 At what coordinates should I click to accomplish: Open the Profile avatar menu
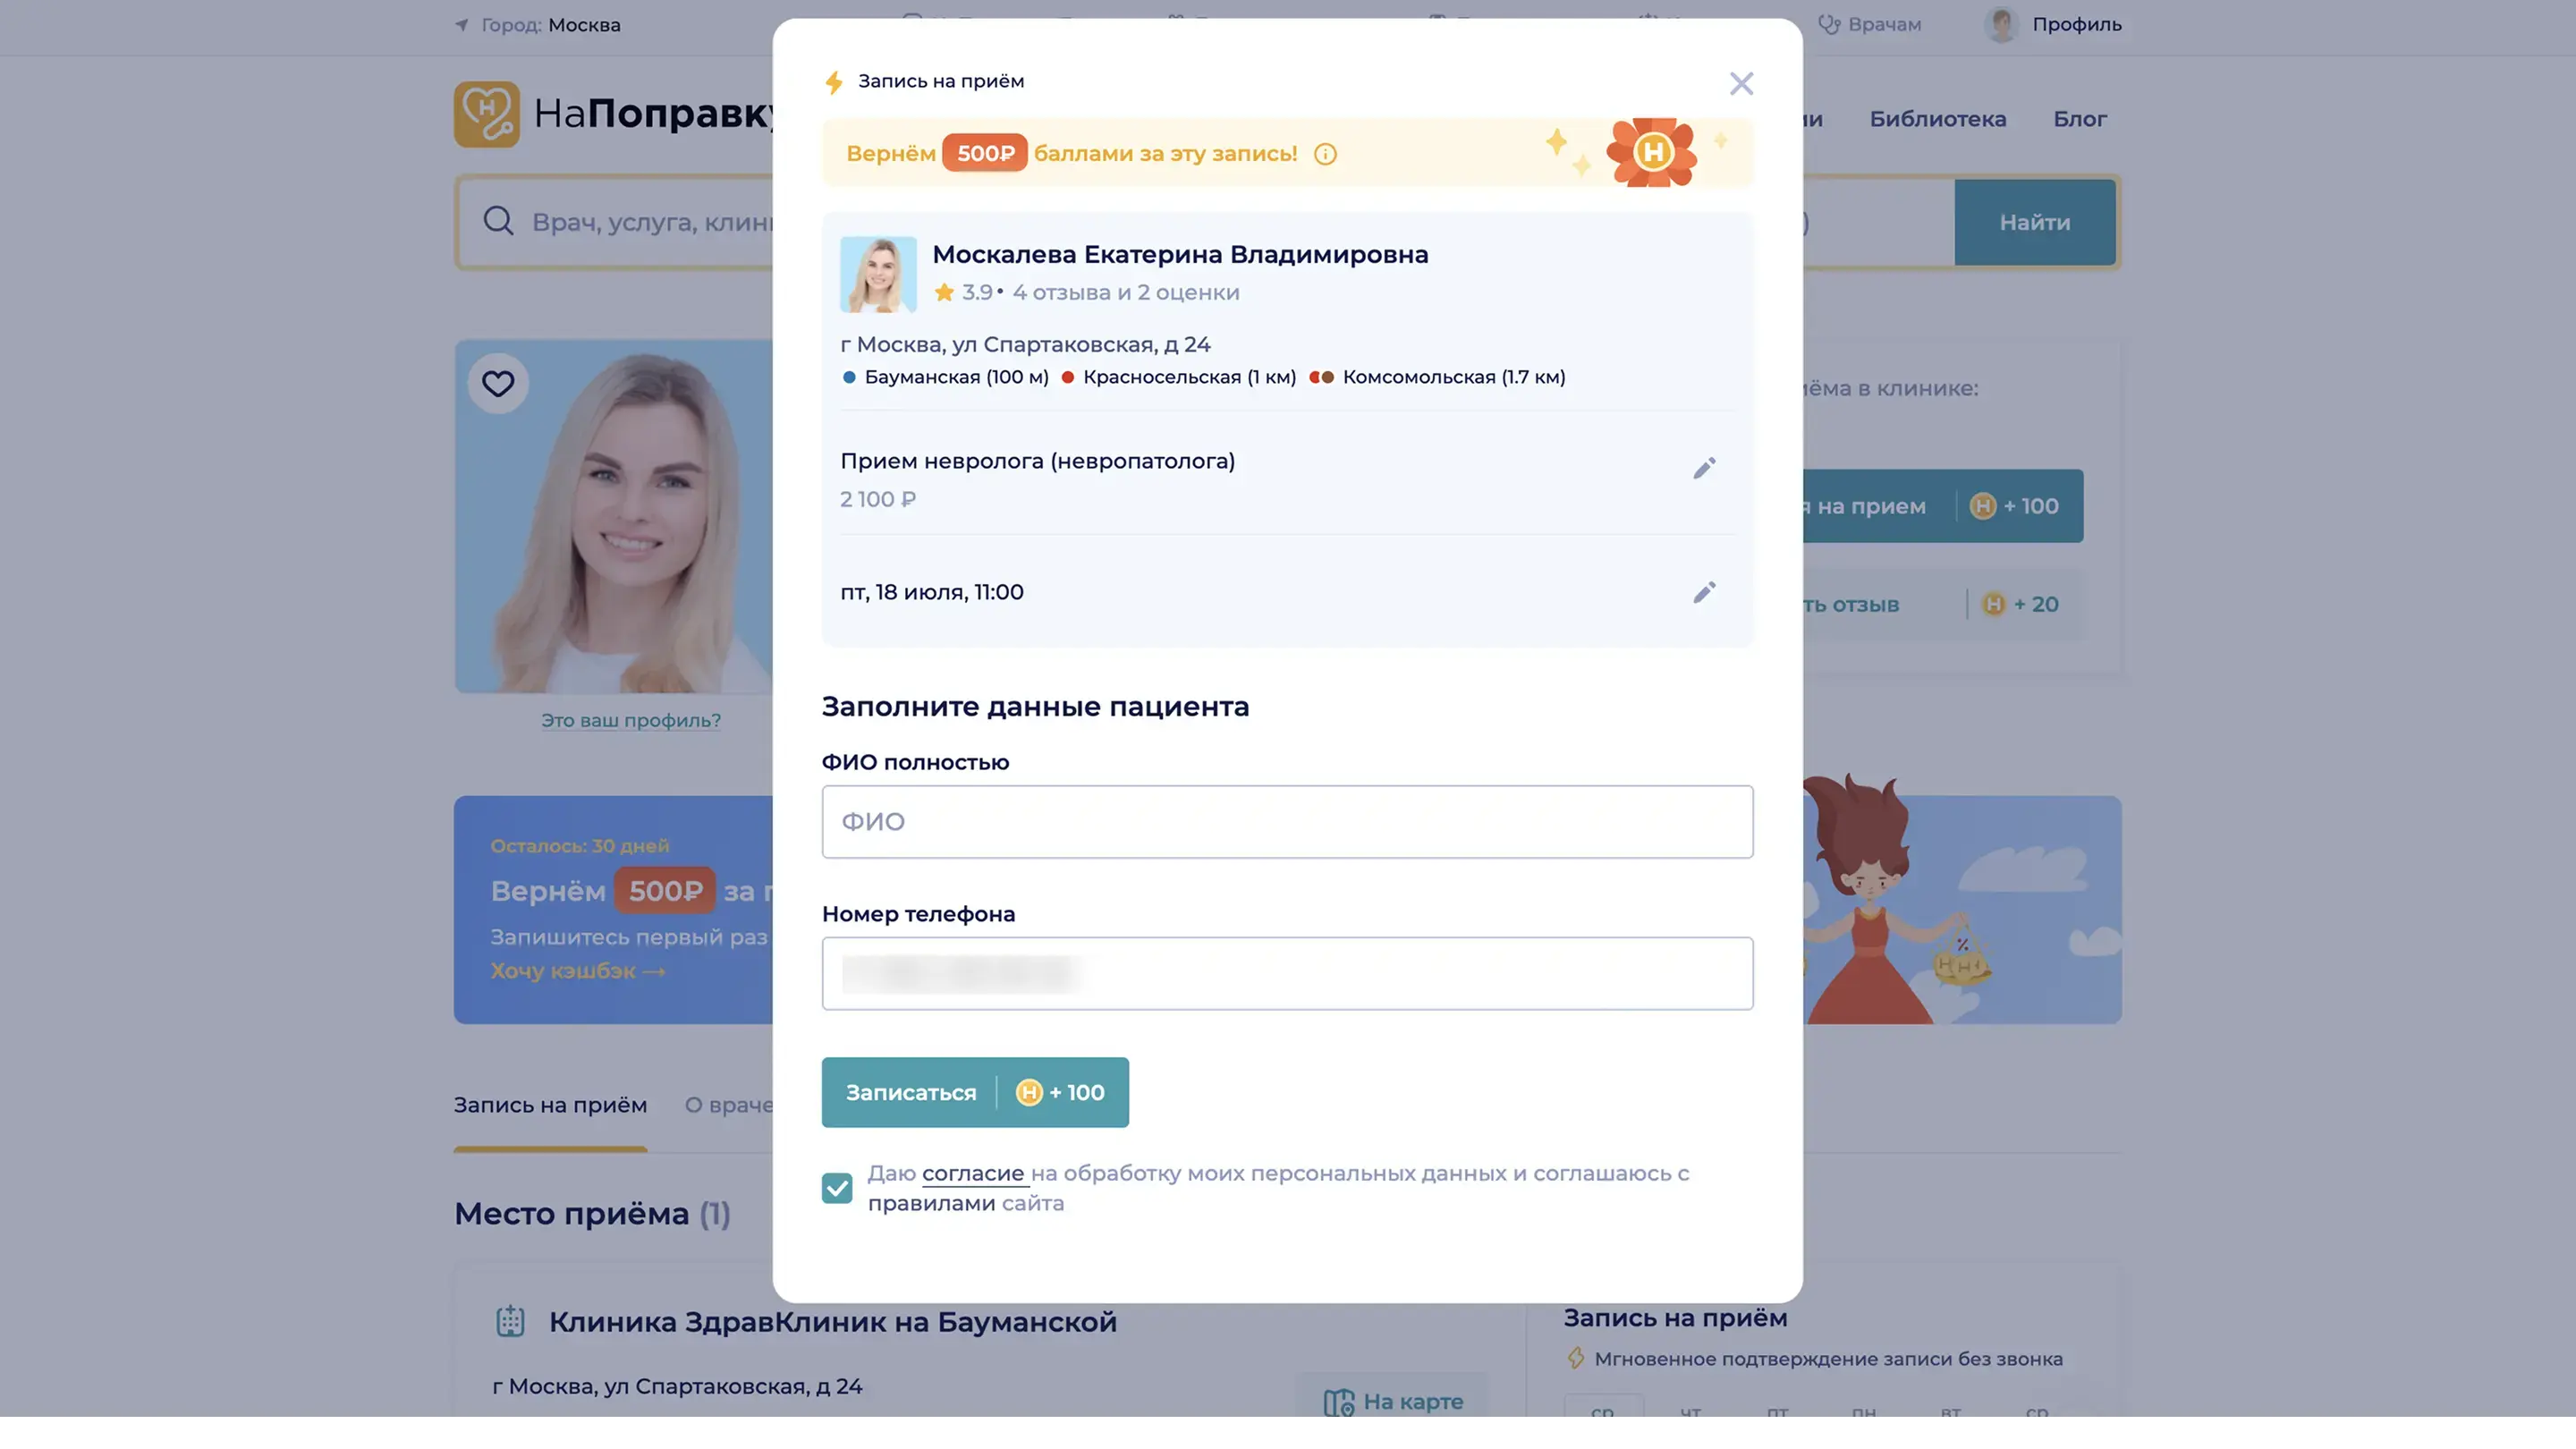(x=2001, y=24)
